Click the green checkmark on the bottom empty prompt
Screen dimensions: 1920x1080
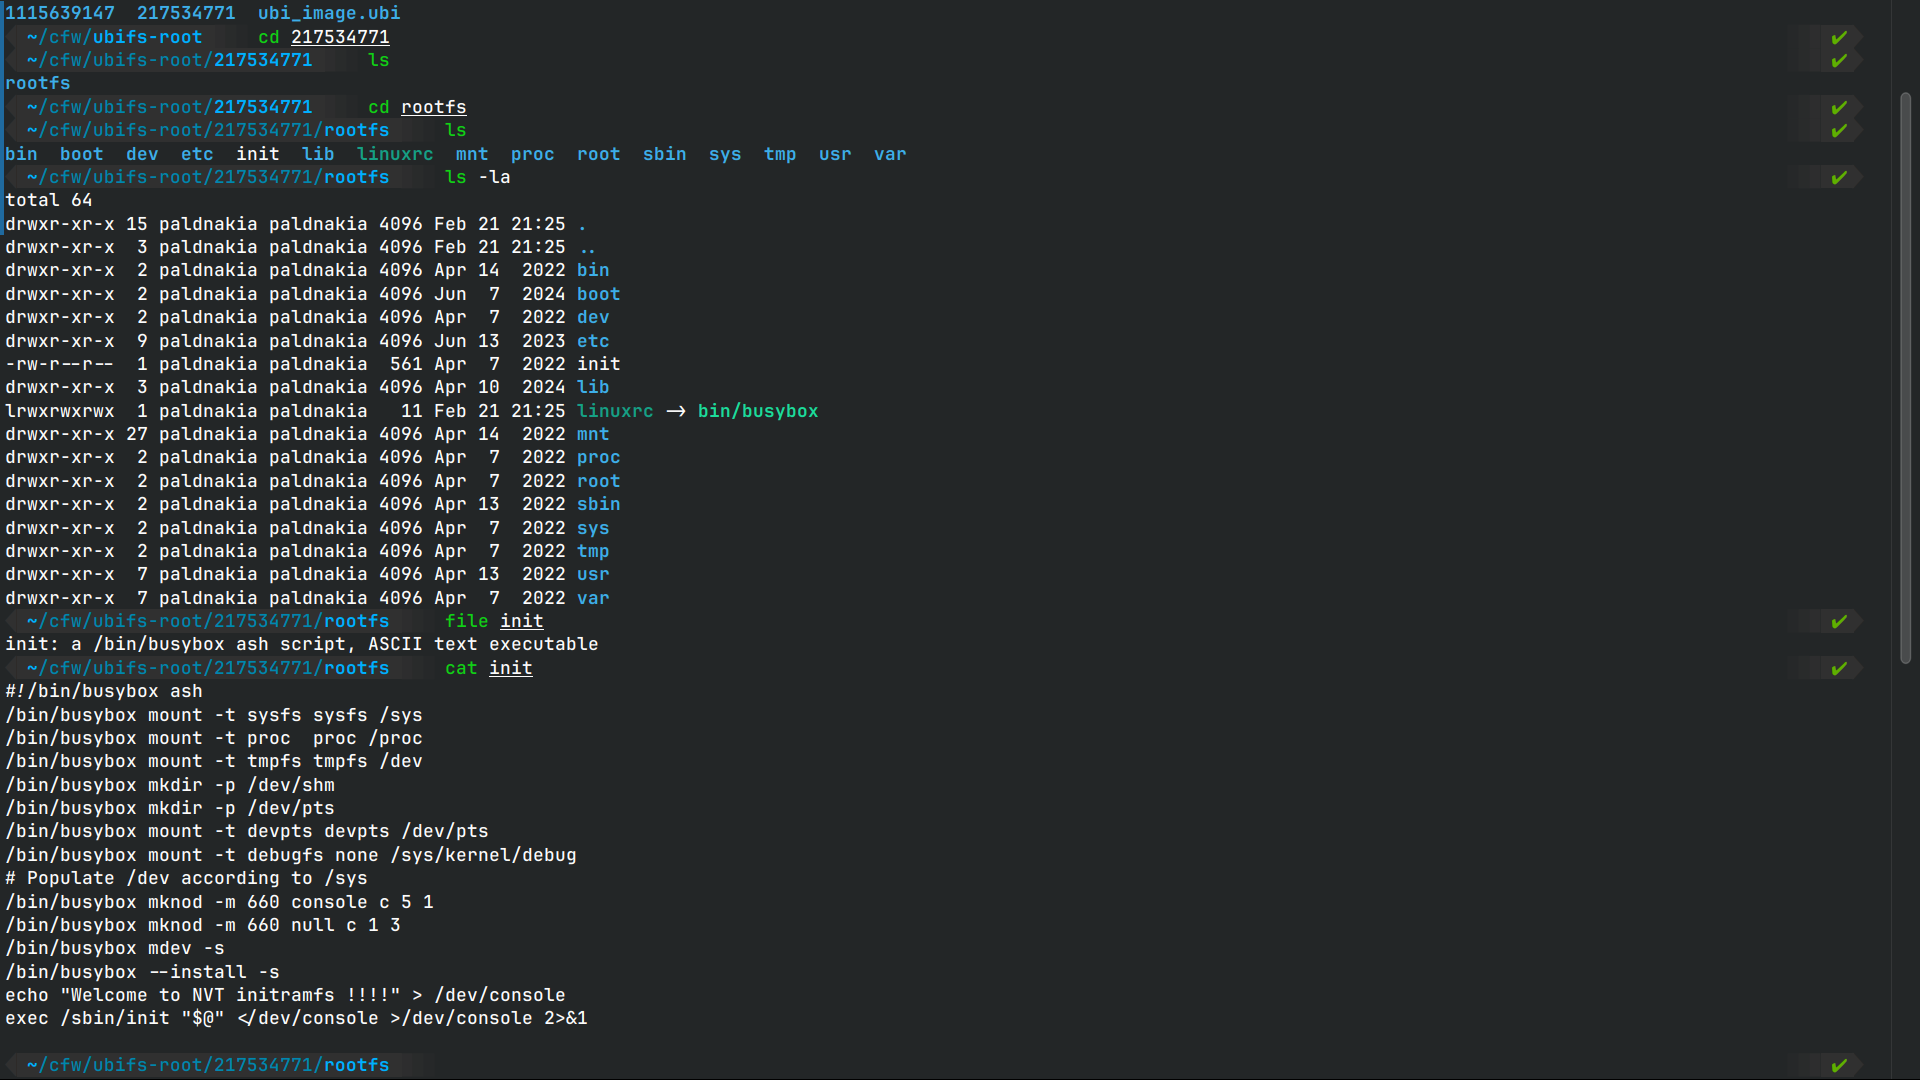(x=1838, y=1066)
